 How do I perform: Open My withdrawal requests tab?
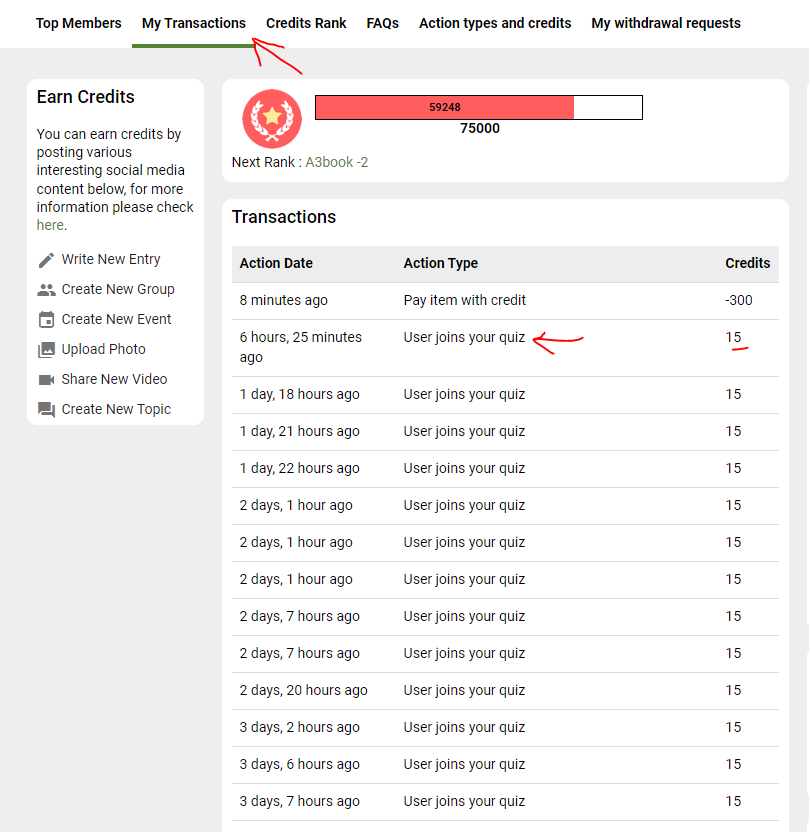point(666,23)
